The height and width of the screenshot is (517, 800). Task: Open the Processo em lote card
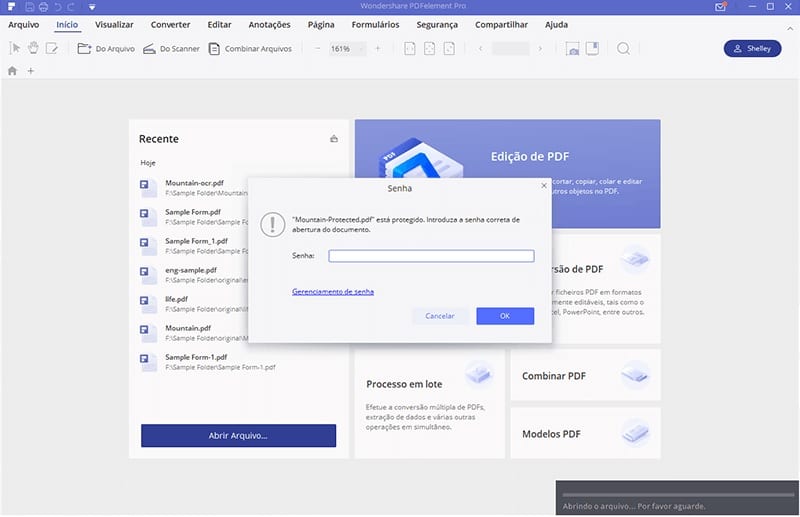point(430,404)
